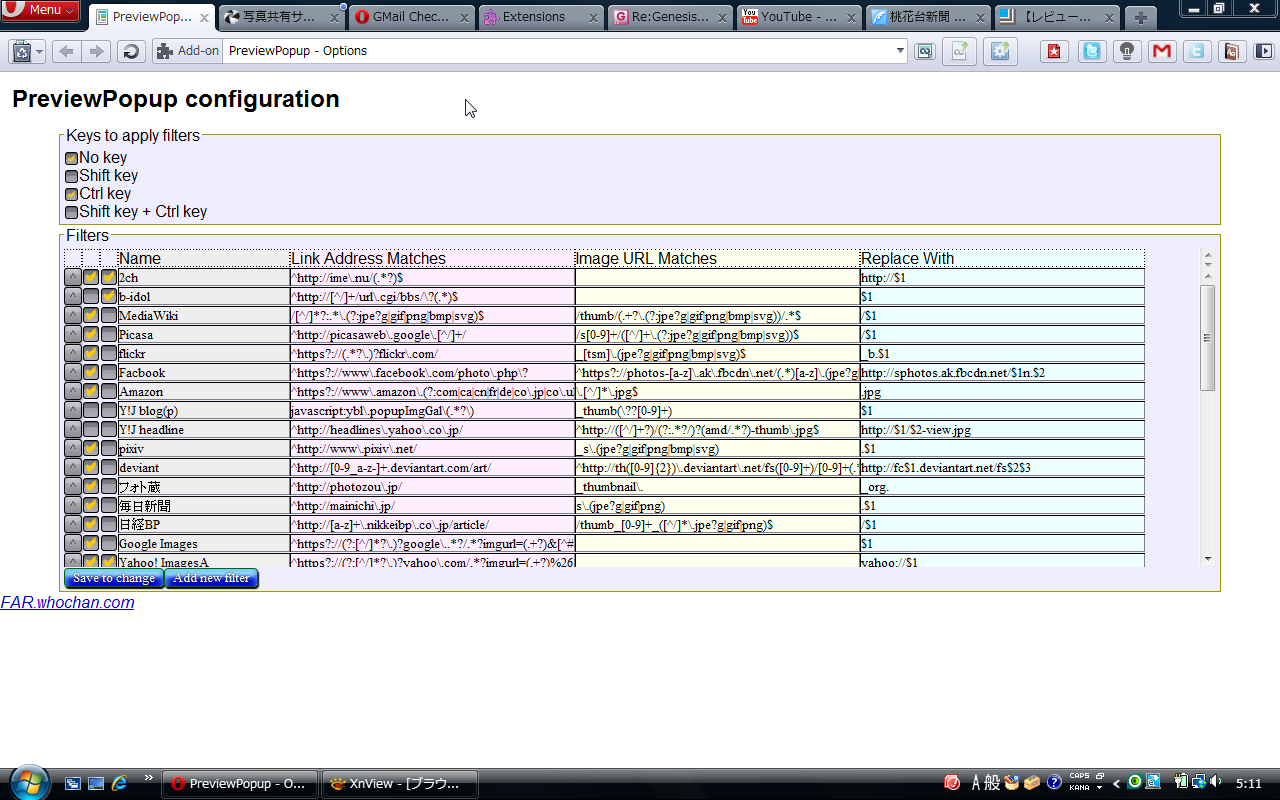Image resolution: width=1280 pixels, height=800 pixels.
Task: Check the first checkbox in the Y!J headline row
Action: click(x=91, y=429)
